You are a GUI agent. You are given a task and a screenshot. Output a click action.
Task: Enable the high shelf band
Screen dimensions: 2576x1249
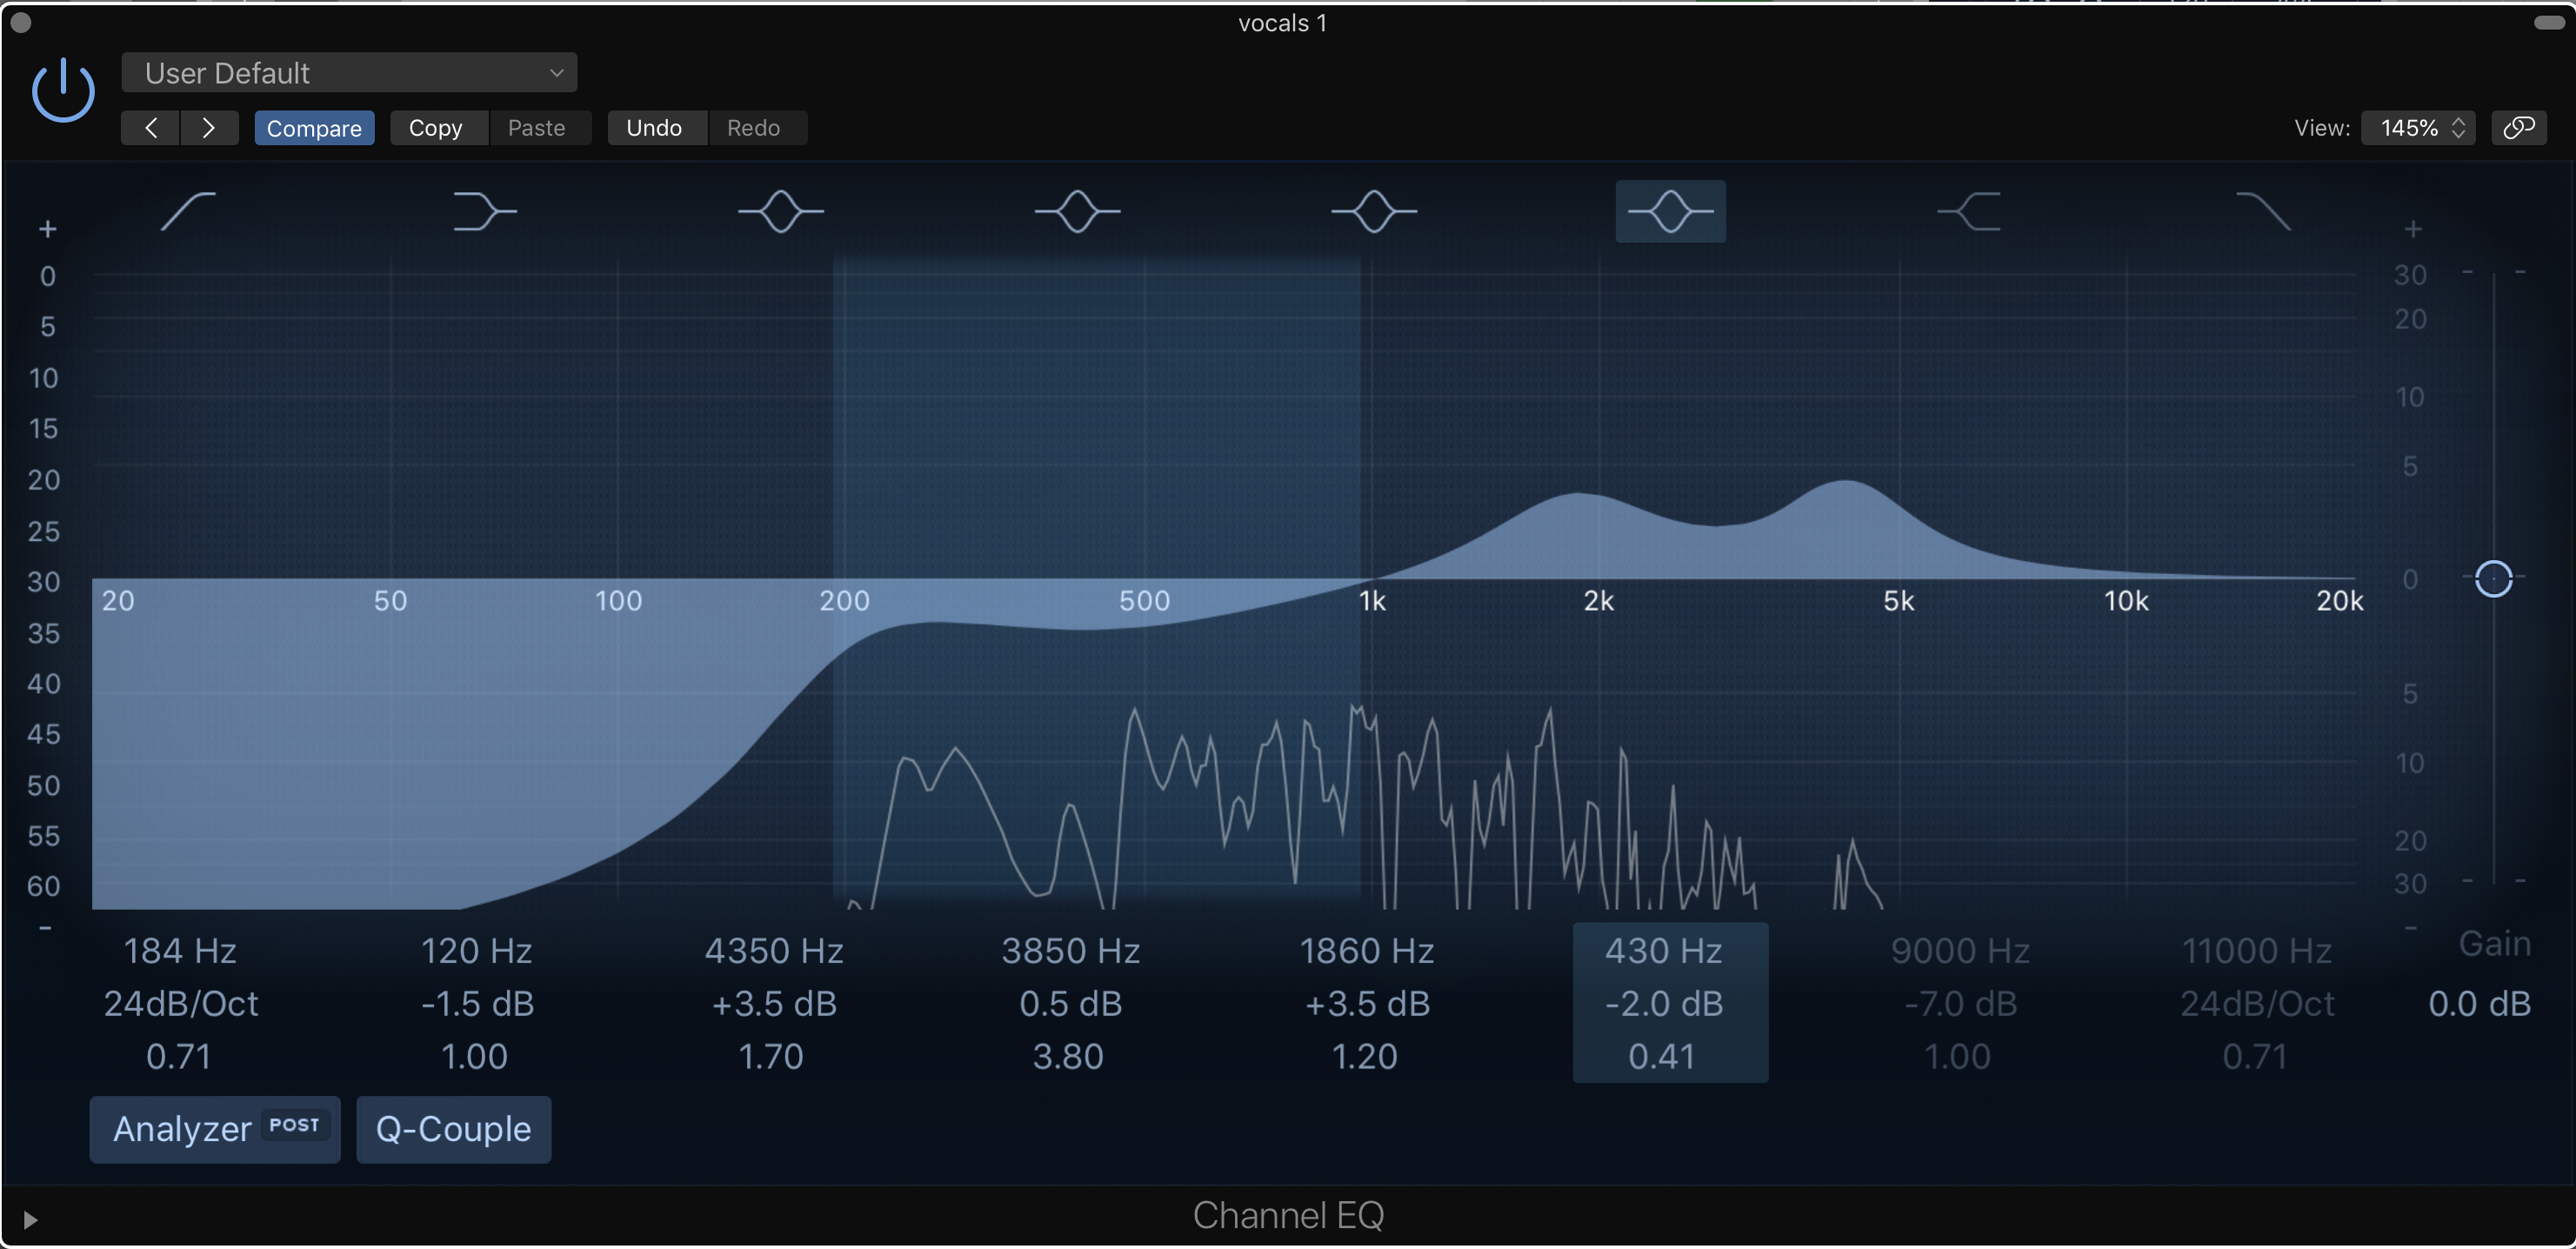pyautogui.click(x=1968, y=211)
